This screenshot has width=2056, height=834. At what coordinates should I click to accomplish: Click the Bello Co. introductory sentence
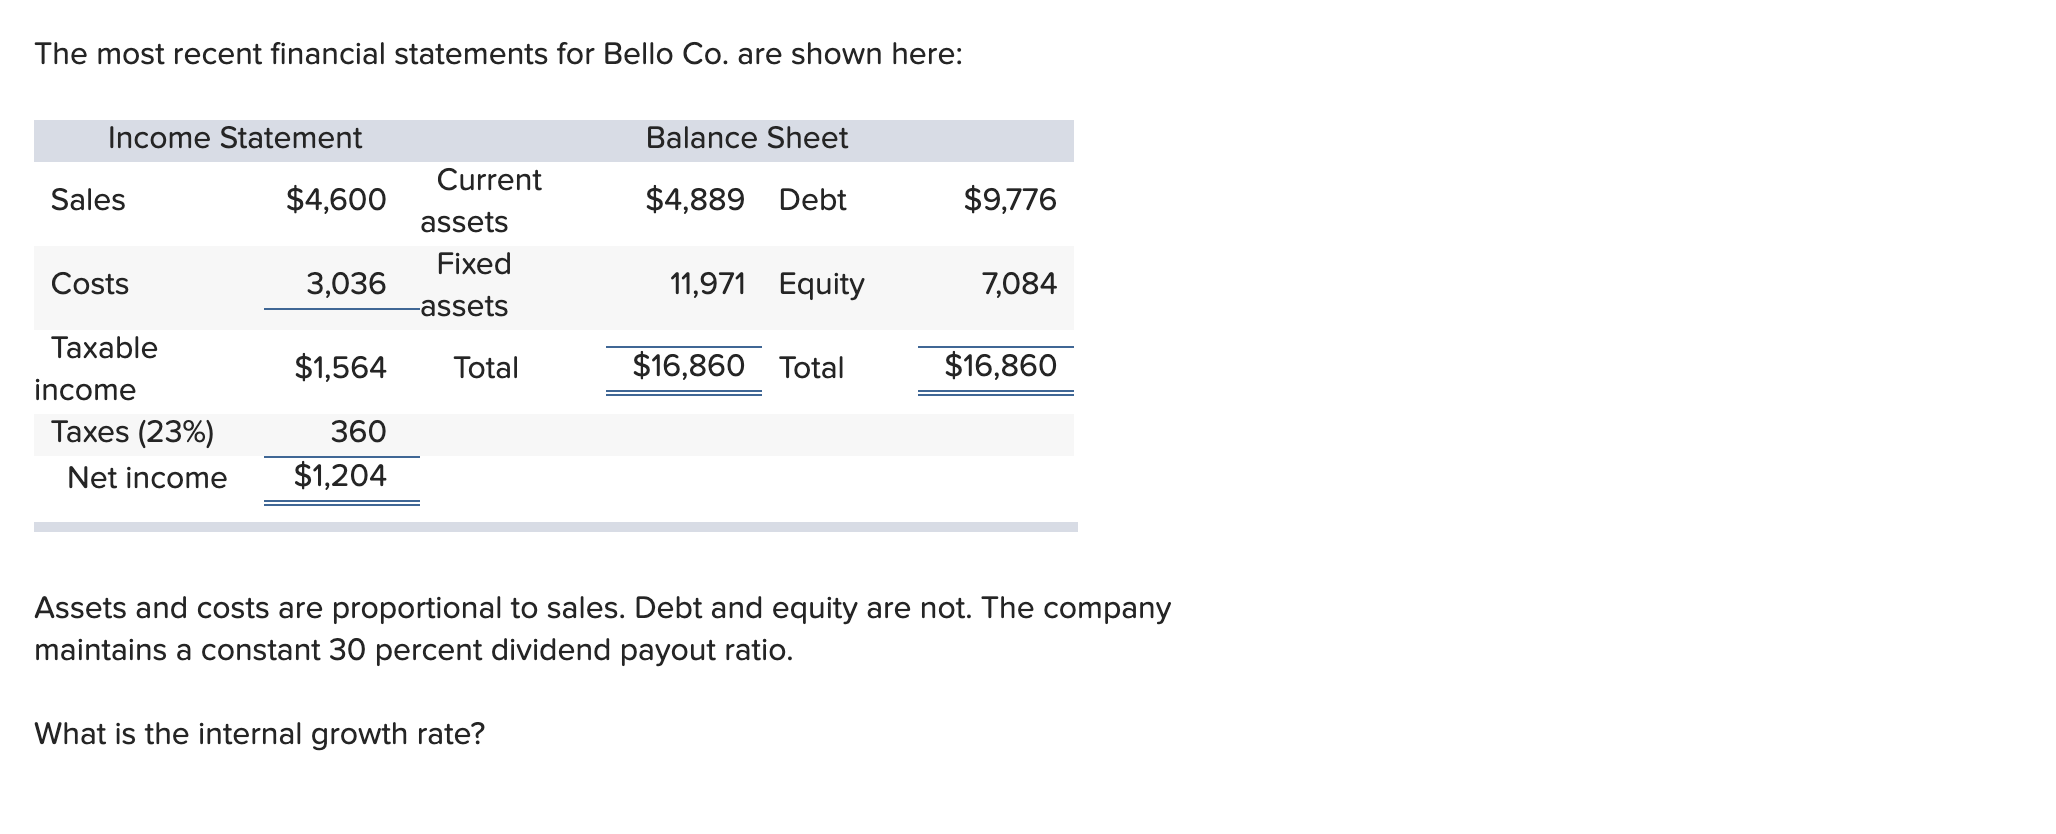coord(498,54)
